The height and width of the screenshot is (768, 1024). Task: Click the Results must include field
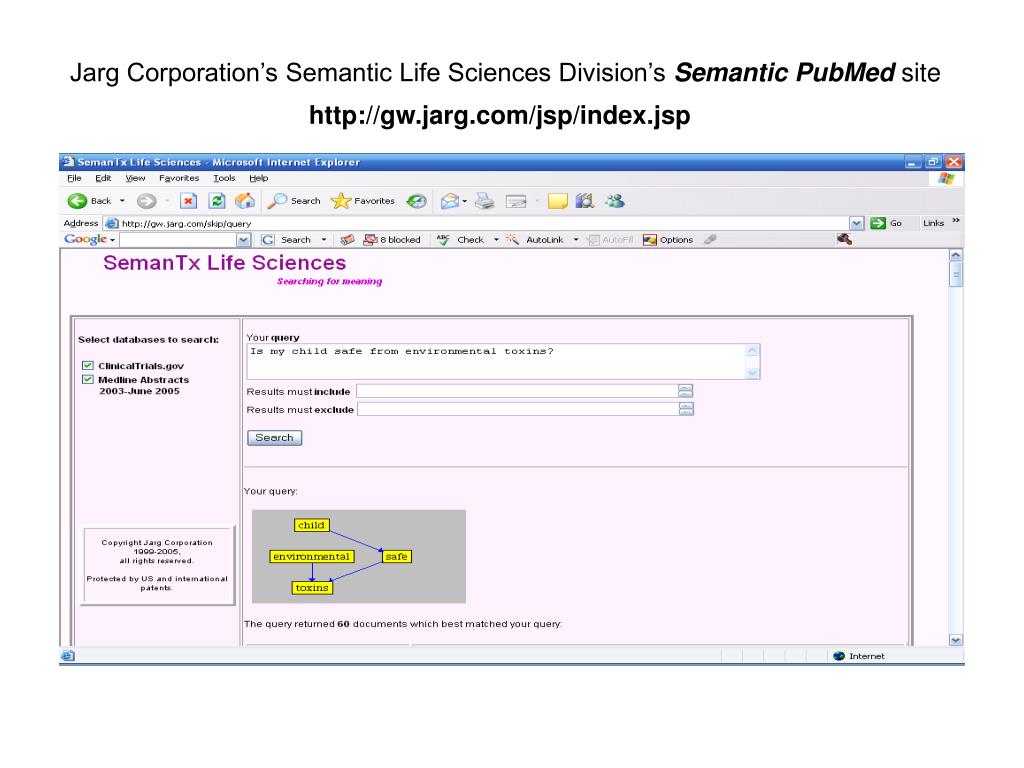(x=516, y=391)
